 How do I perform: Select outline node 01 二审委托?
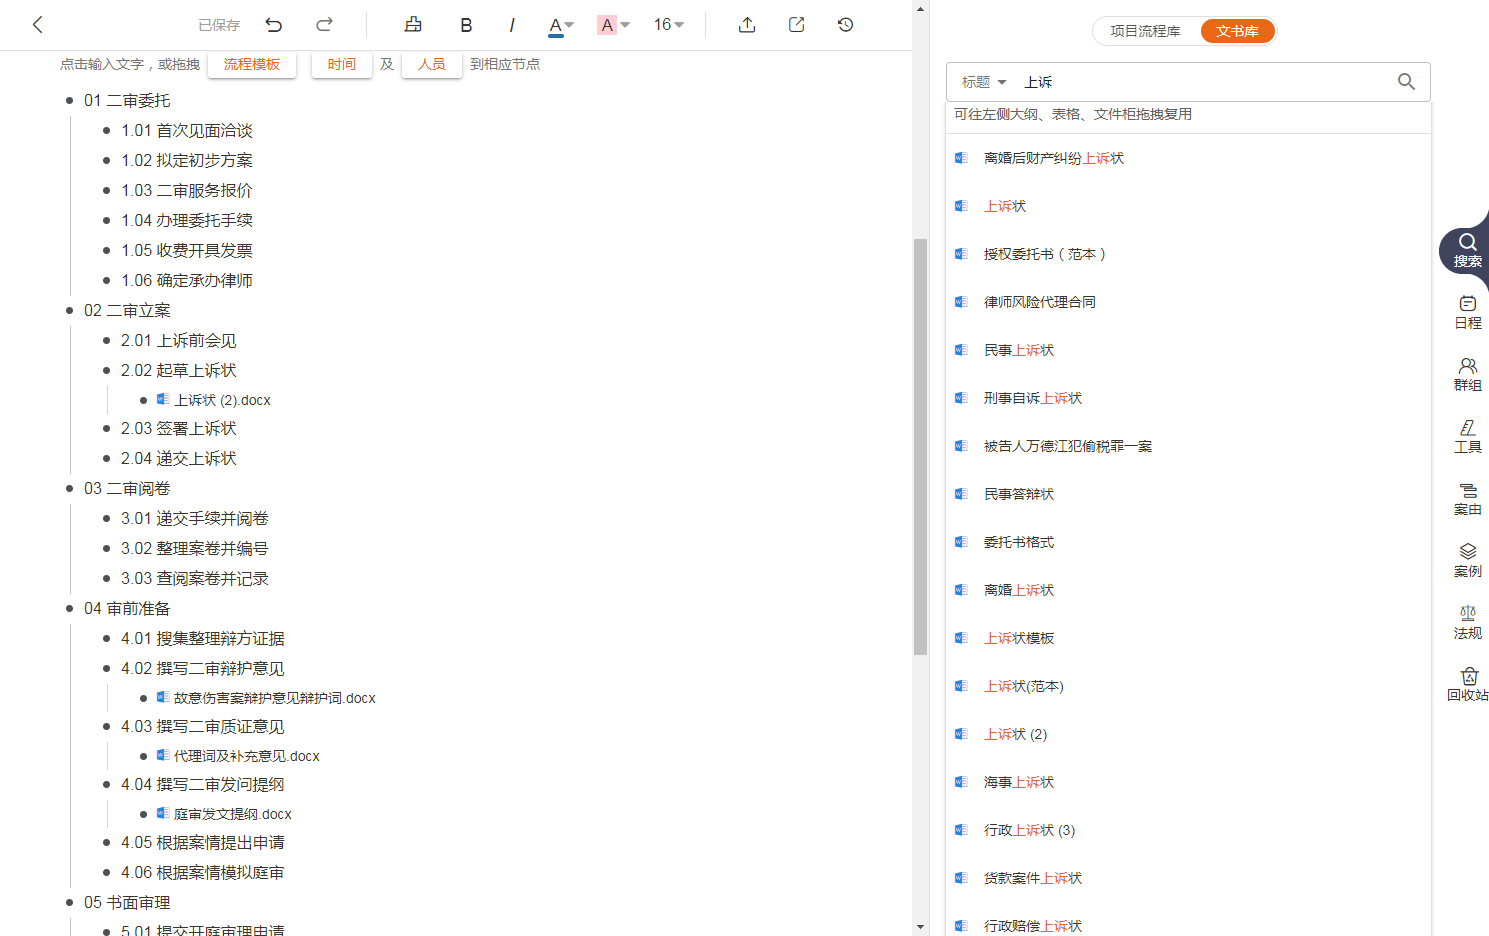[127, 100]
